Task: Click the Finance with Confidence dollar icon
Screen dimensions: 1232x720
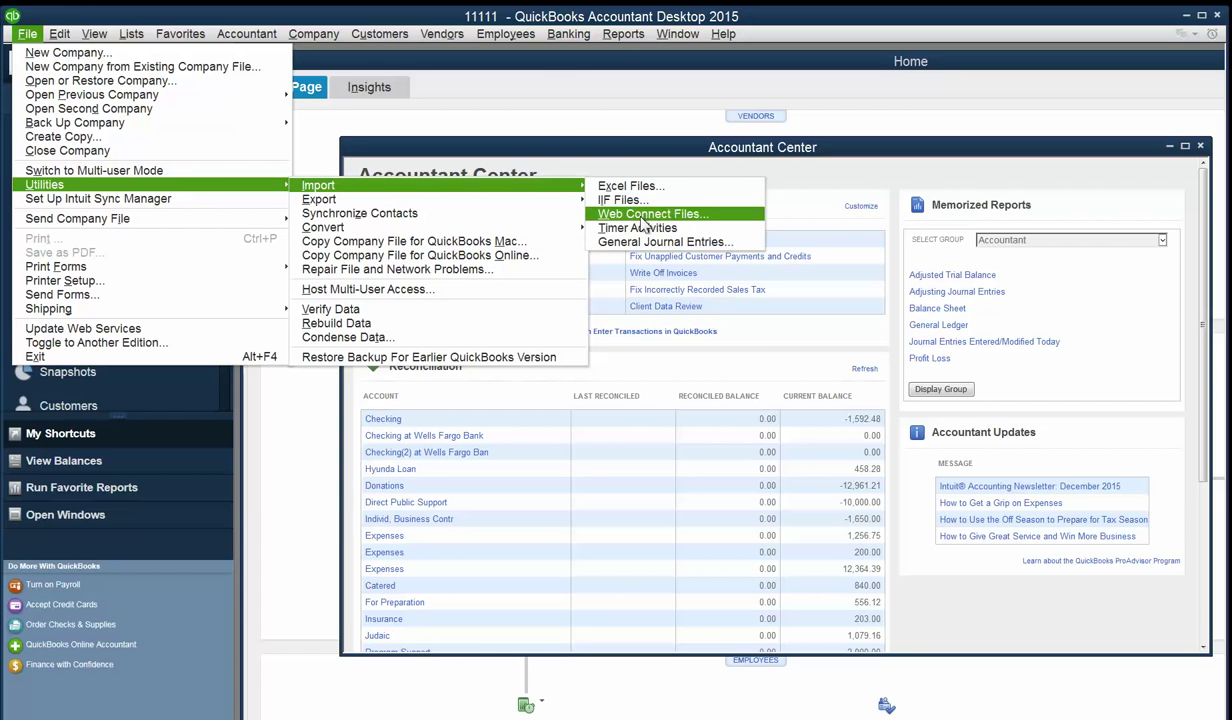Action: click(x=15, y=665)
